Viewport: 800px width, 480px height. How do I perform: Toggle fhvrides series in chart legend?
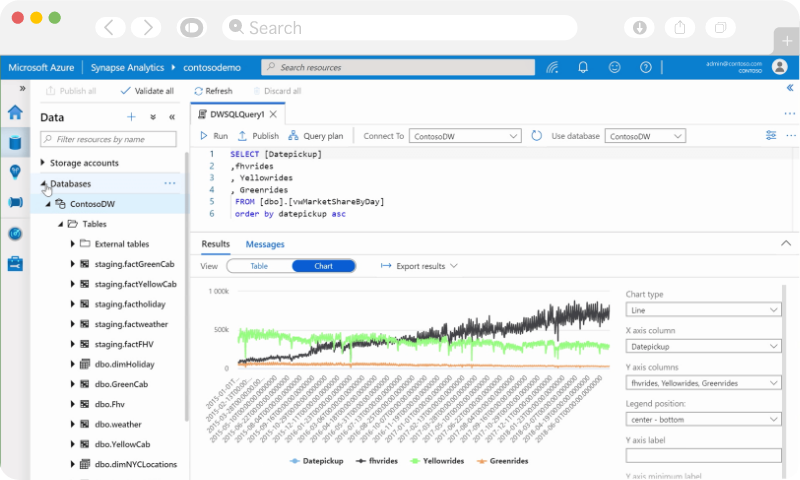377,461
